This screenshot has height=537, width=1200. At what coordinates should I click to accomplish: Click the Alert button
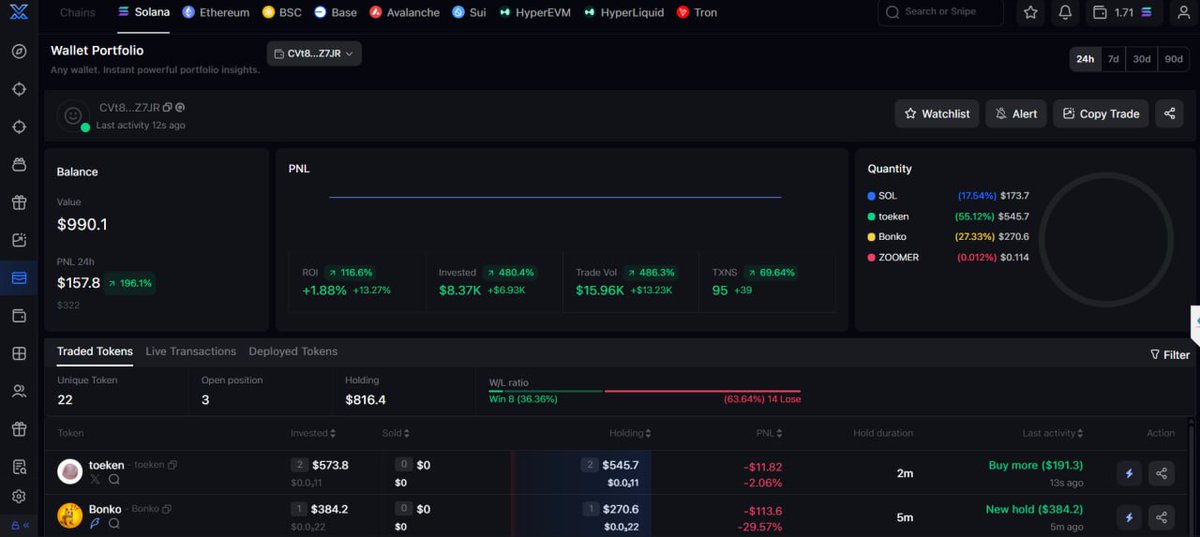coord(1016,114)
